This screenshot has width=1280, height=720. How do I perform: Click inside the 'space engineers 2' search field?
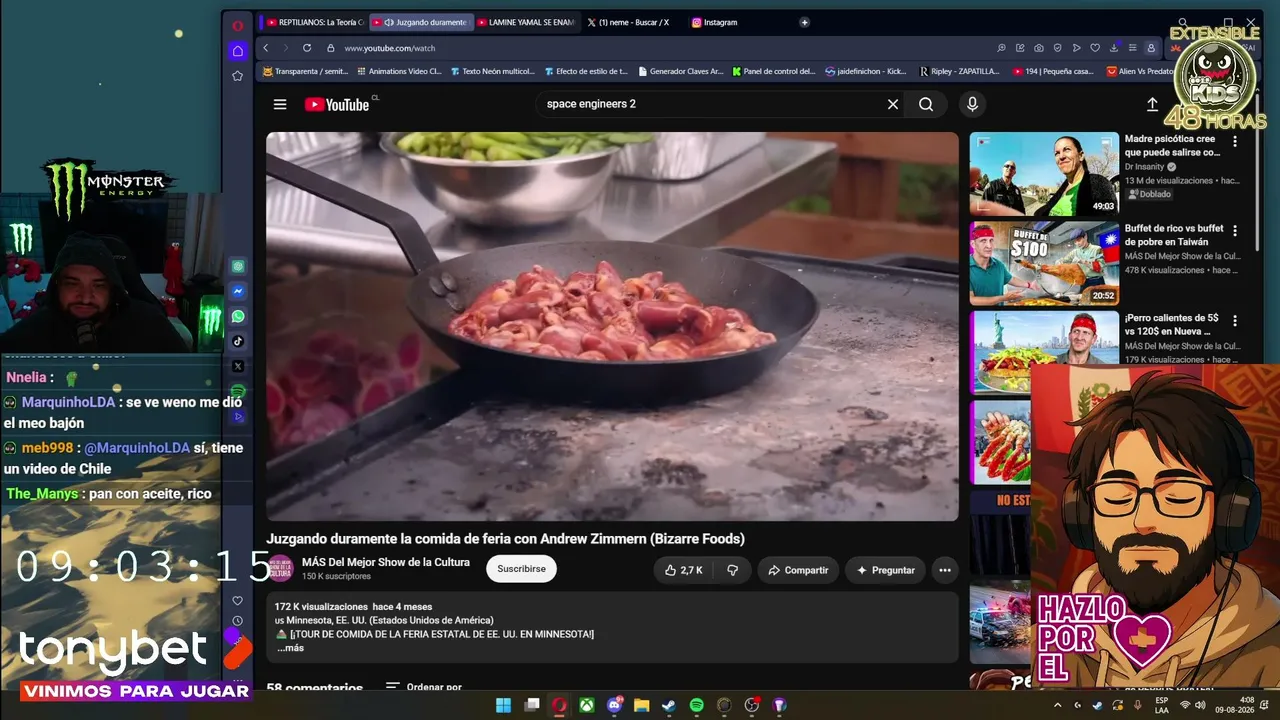click(x=710, y=104)
